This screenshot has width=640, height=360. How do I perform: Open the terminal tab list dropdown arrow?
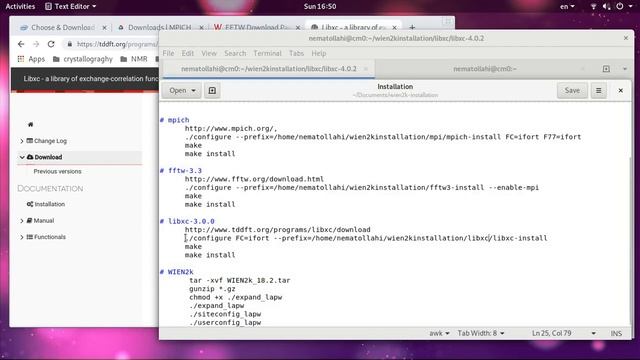pyautogui.click(x=624, y=69)
